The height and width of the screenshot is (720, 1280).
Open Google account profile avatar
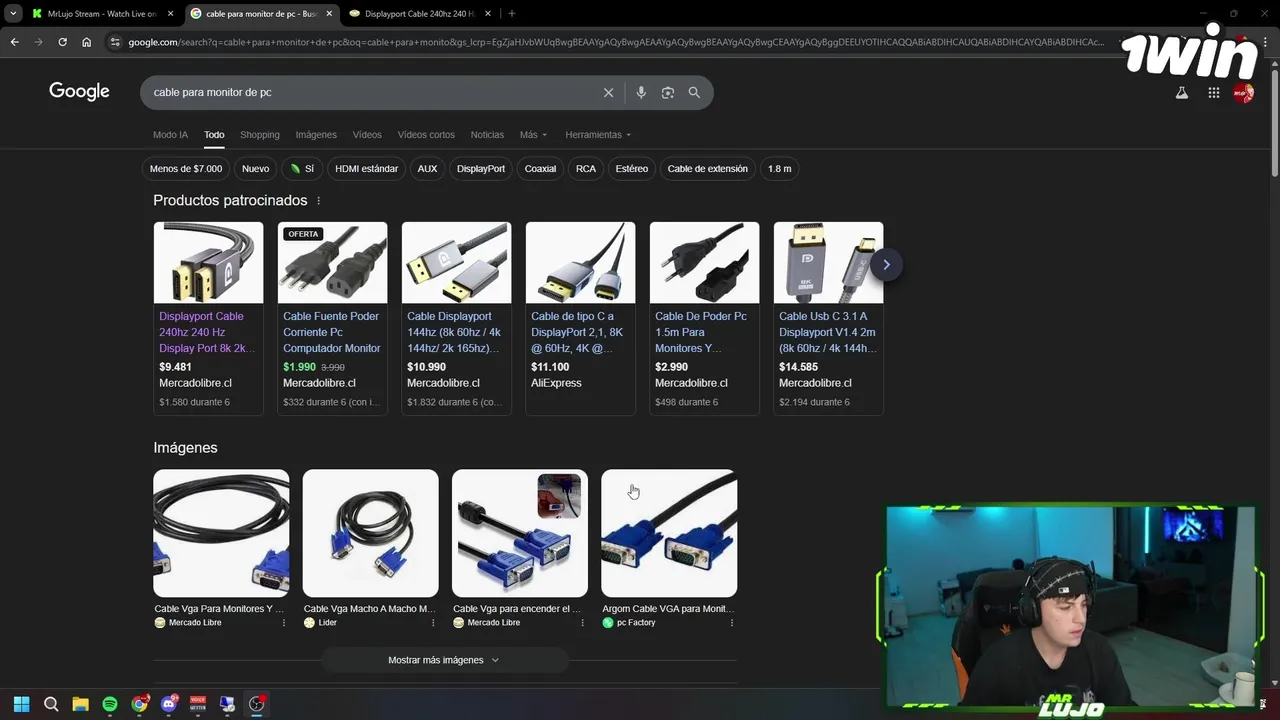click(1243, 92)
